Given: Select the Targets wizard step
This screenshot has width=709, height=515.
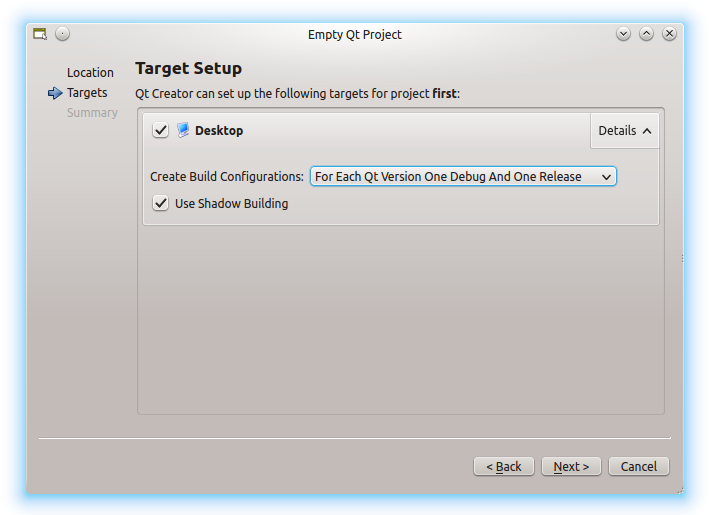Looking at the screenshot, I should pyautogui.click(x=87, y=93).
